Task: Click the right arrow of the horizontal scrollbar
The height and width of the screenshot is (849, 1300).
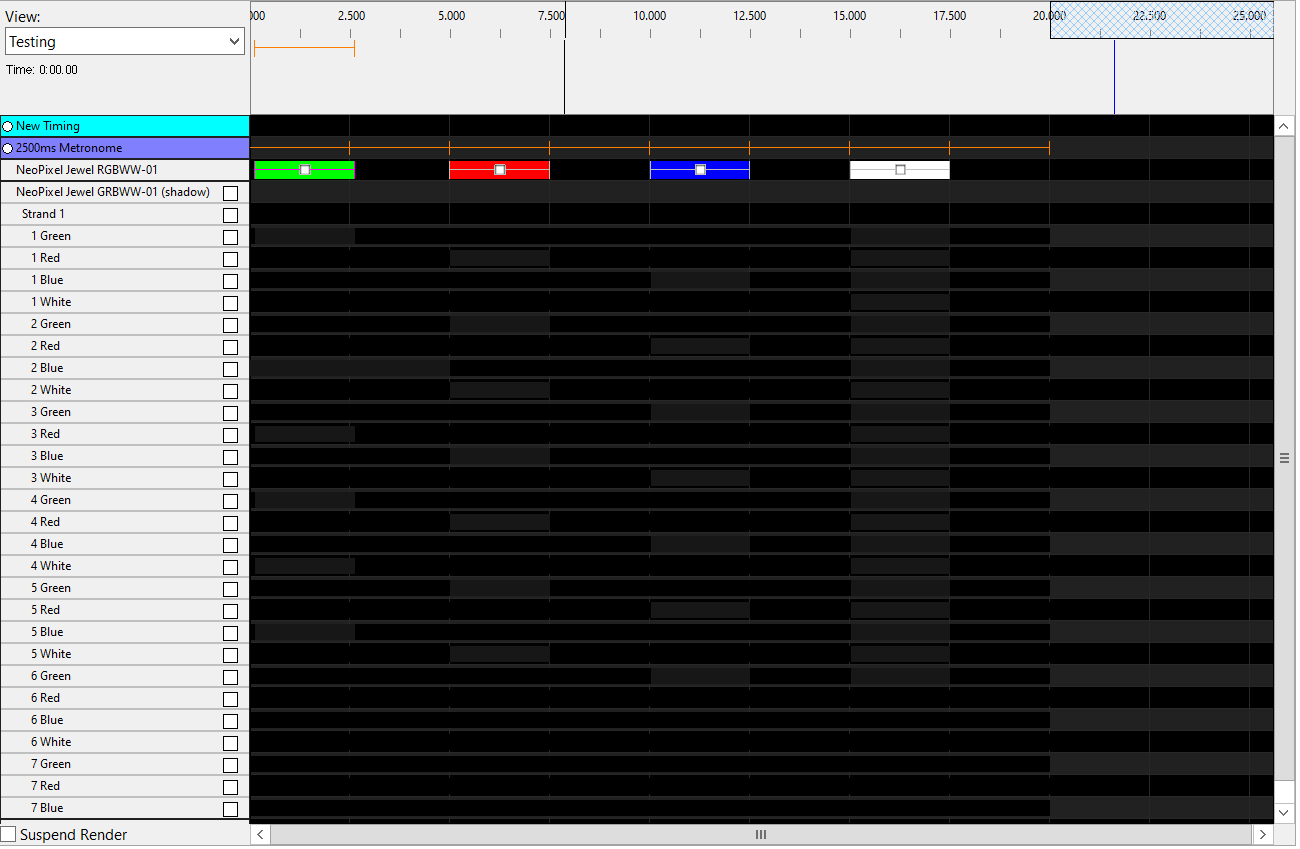Action: pyautogui.click(x=1263, y=834)
